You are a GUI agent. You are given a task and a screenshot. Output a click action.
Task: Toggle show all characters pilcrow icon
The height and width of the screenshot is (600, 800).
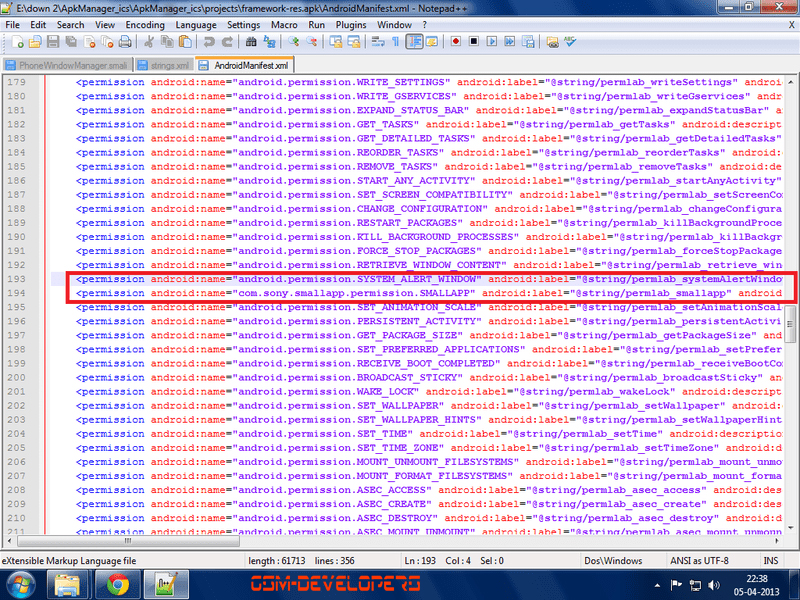point(395,42)
